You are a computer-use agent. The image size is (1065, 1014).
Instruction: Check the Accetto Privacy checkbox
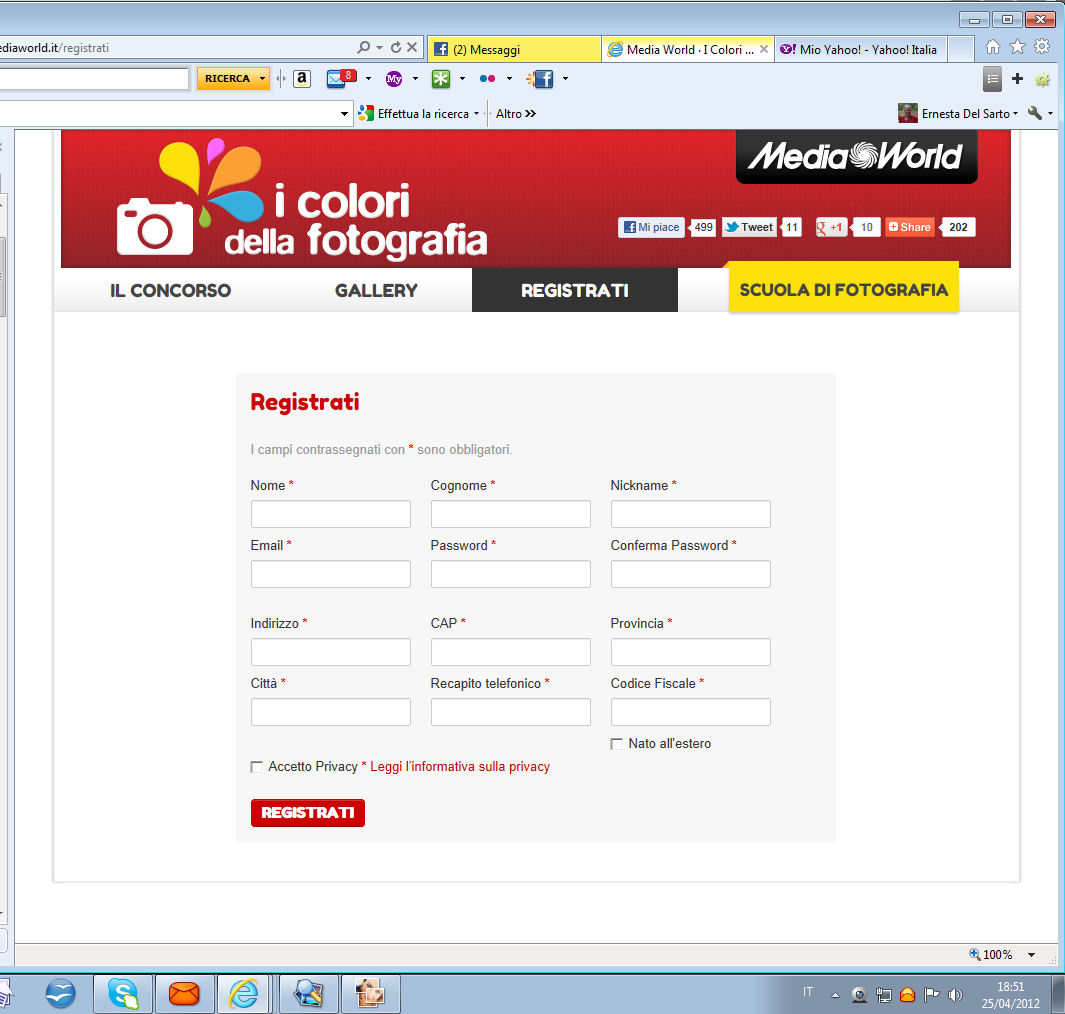click(257, 767)
